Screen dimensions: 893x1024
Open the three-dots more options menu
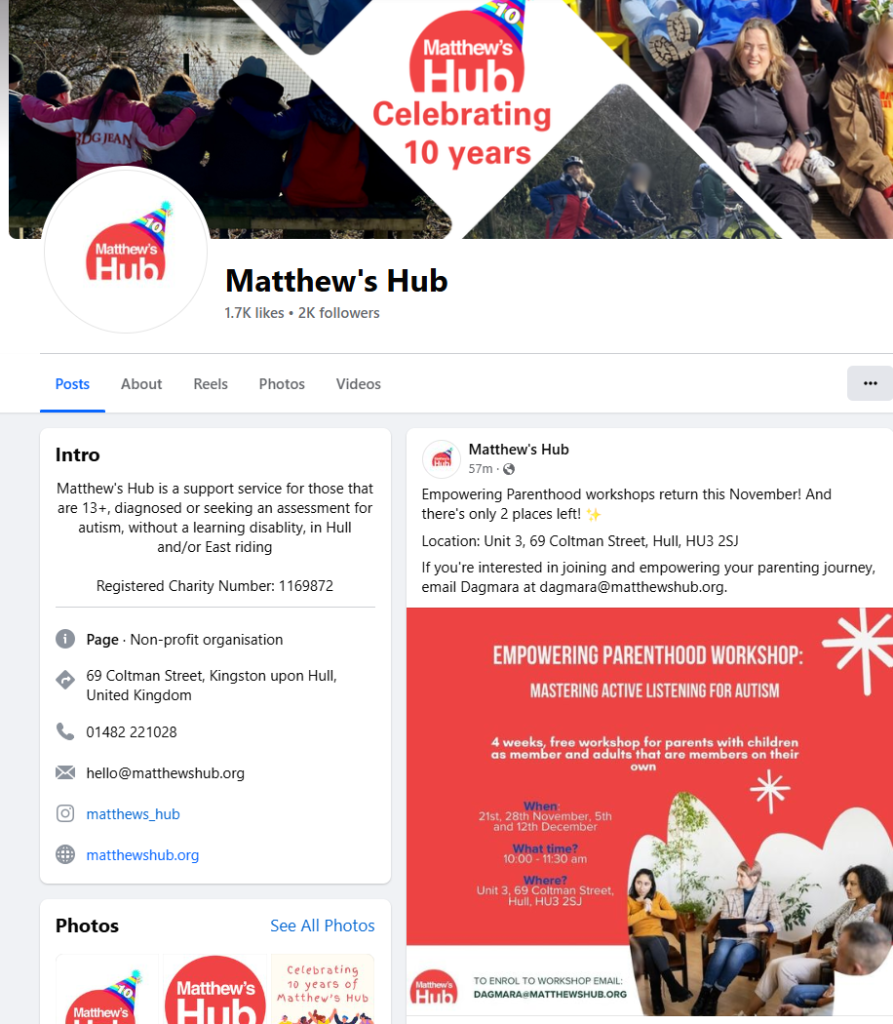(870, 383)
